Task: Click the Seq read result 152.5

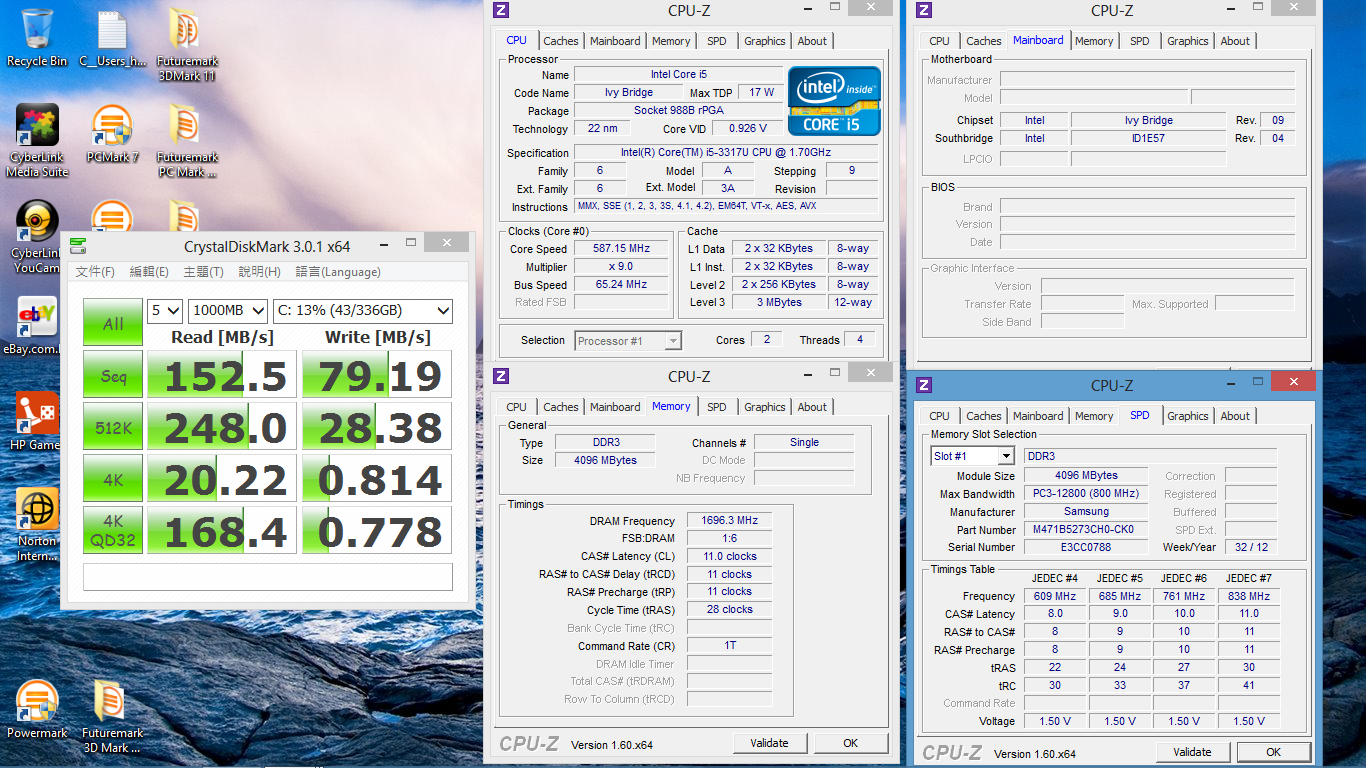Action: coord(222,375)
